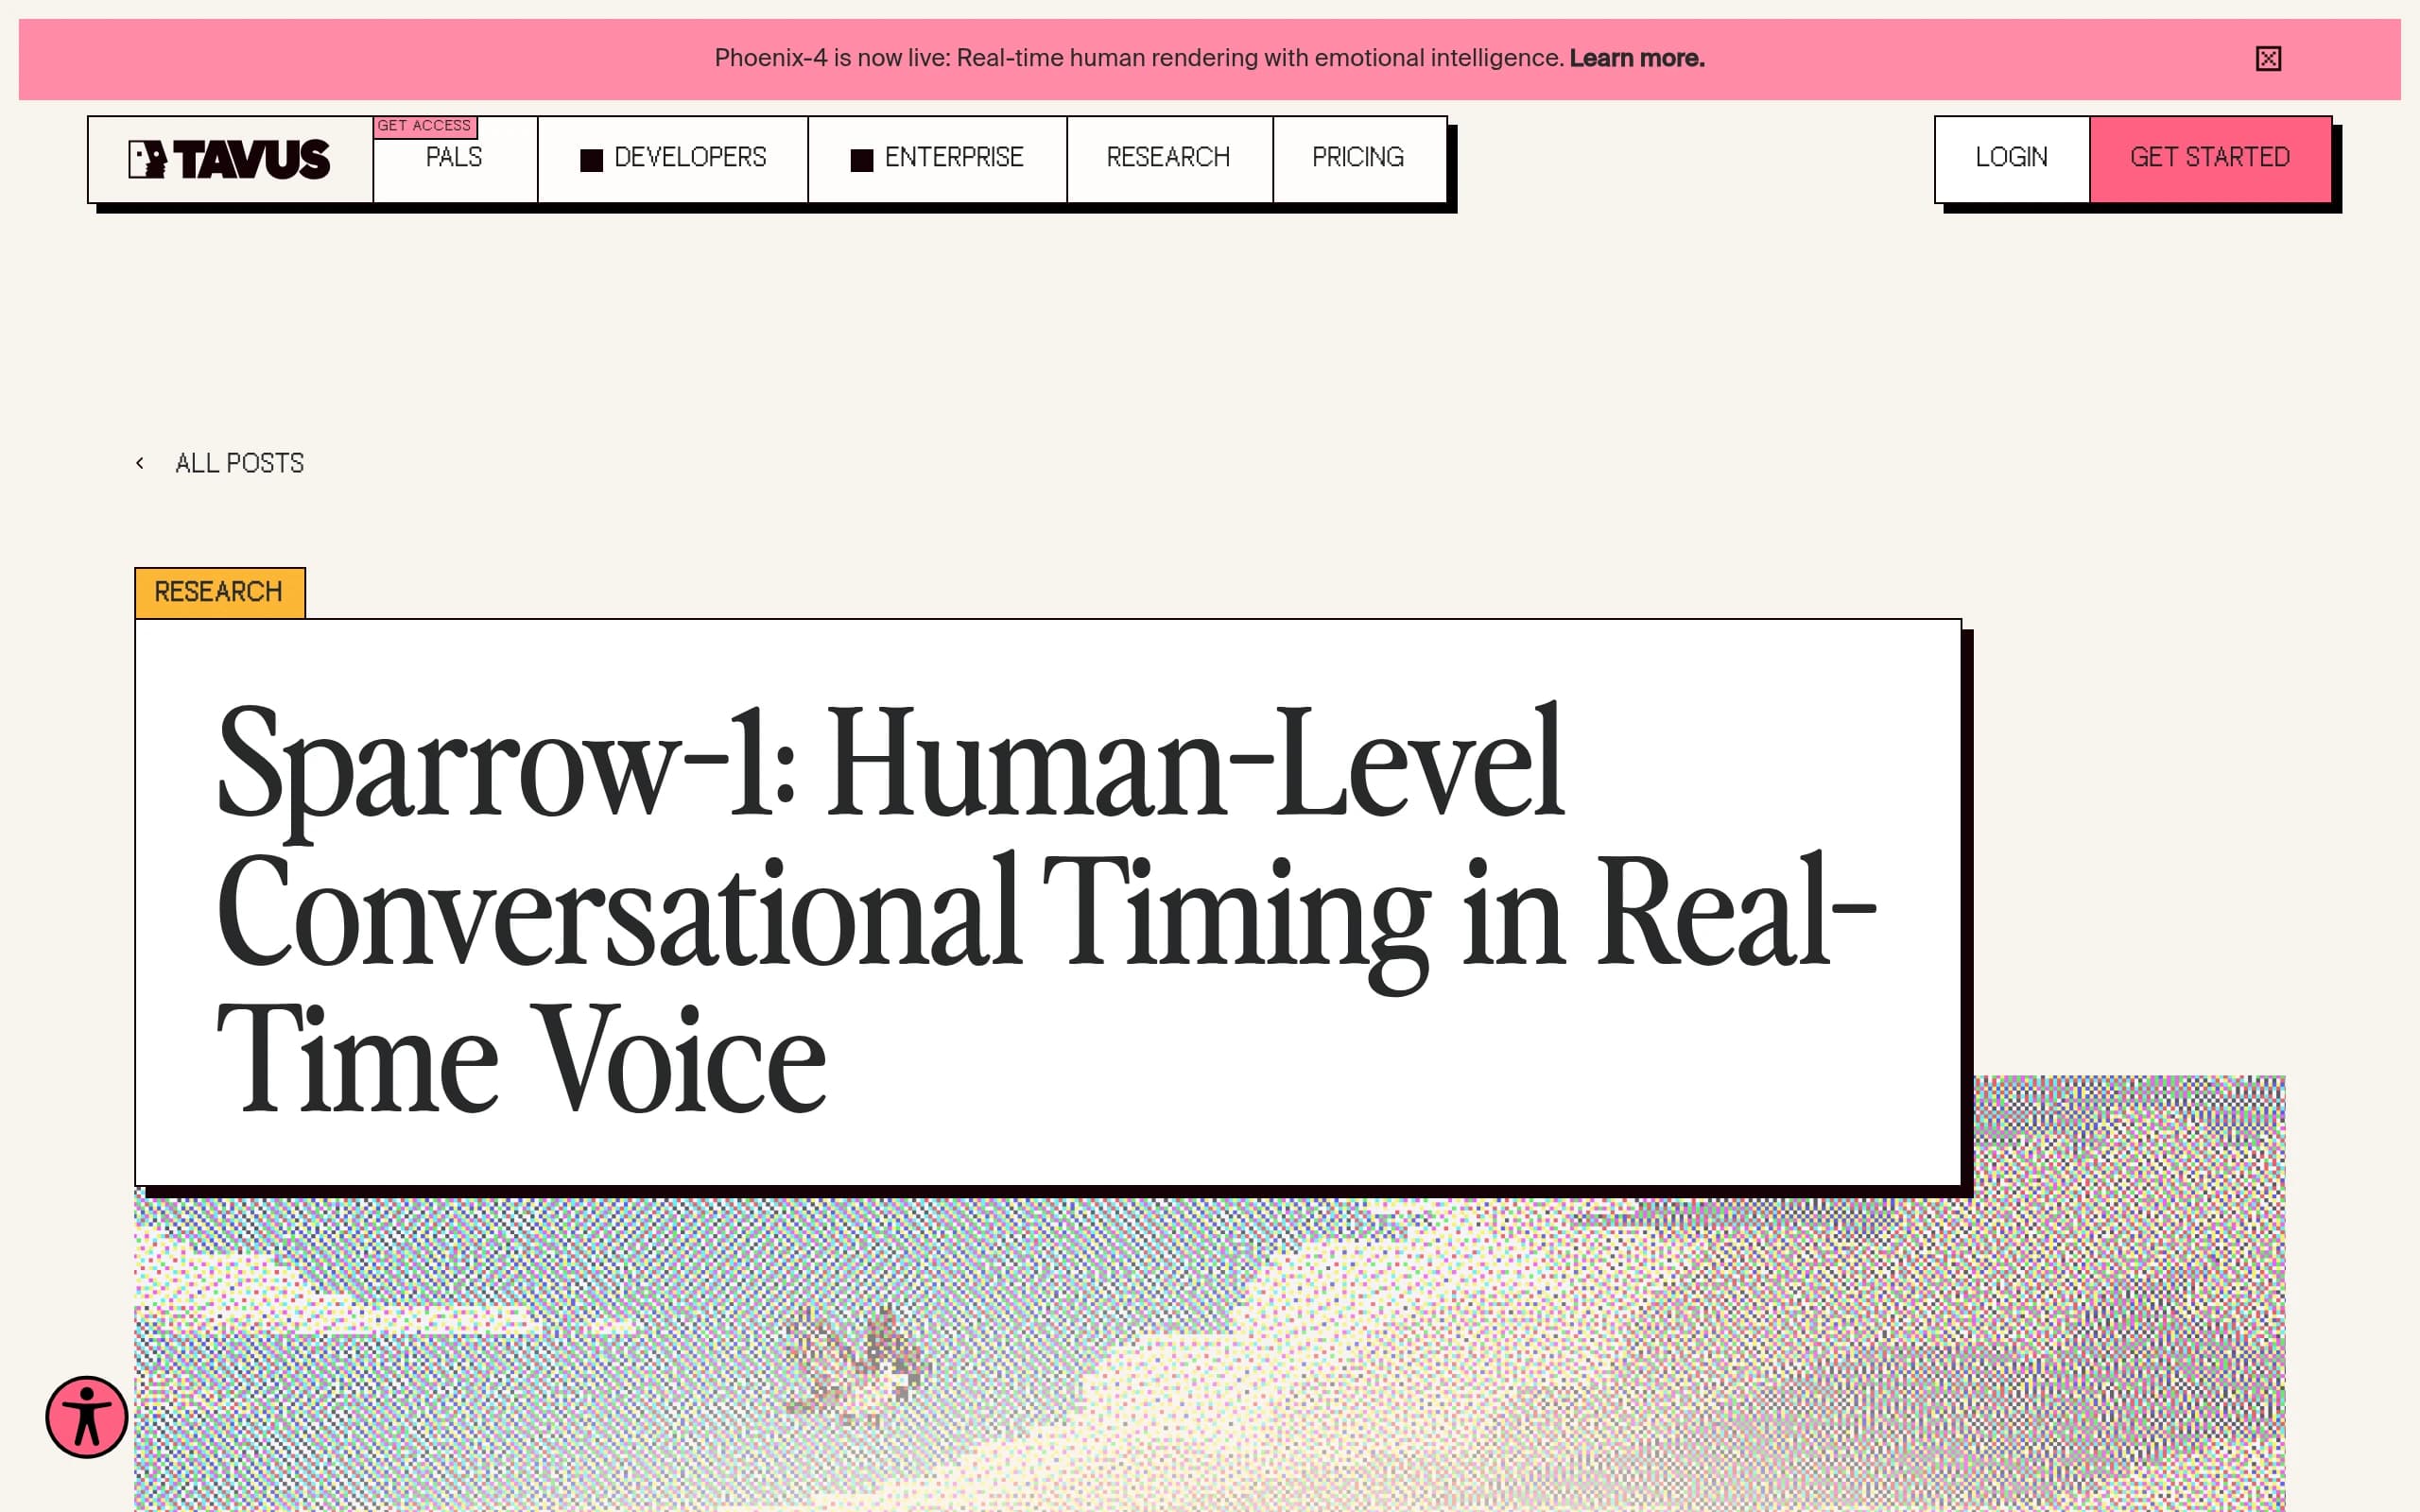Click the Sparrow-1 article headline
Image resolution: width=2420 pixels, height=1512 pixels.
1046,907
